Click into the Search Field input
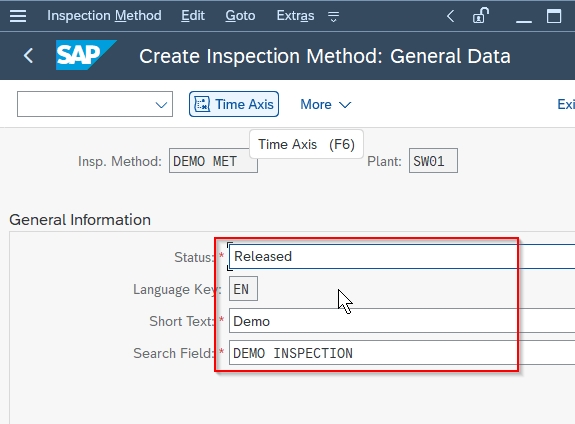The image size is (575, 424). (x=402, y=353)
